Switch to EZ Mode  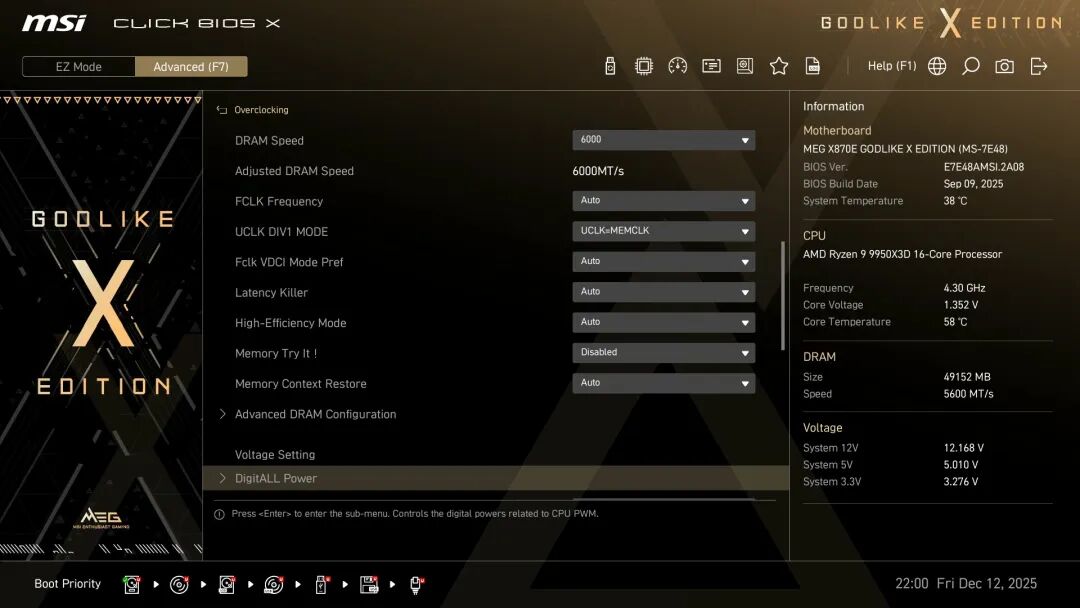(79, 67)
